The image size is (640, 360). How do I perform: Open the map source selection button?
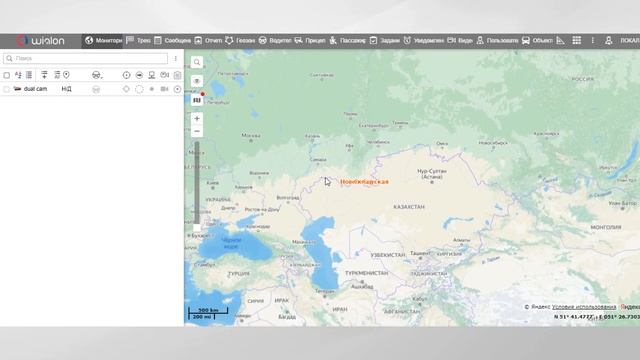tap(197, 100)
